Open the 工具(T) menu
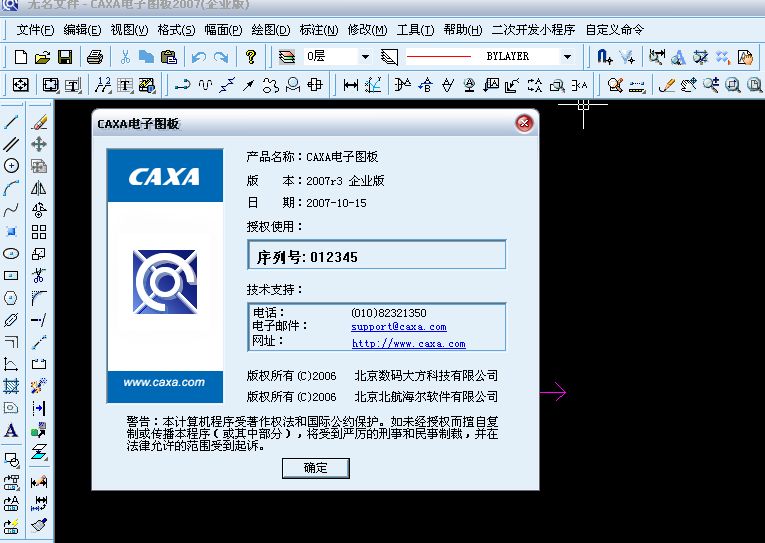The width and height of the screenshot is (765, 543). pyautogui.click(x=415, y=30)
